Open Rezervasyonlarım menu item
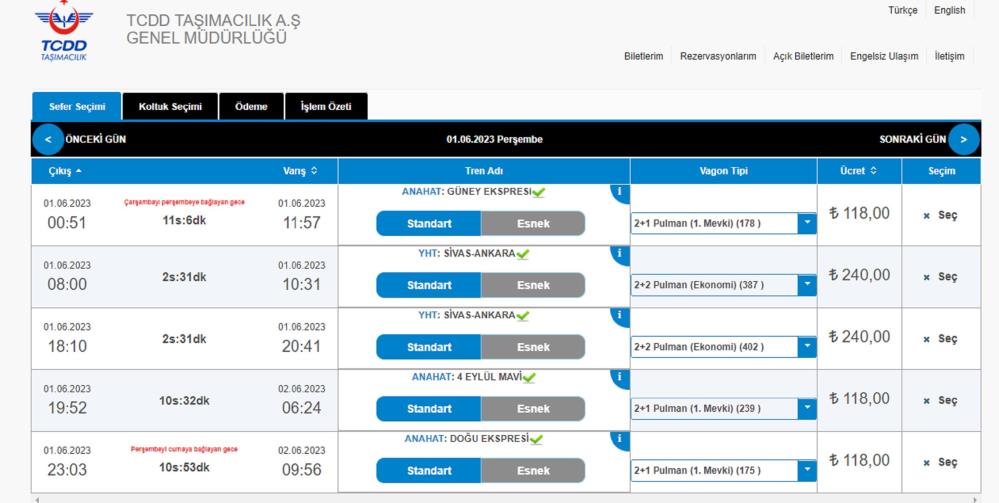The width and height of the screenshot is (999, 503). (x=718, y=56)
